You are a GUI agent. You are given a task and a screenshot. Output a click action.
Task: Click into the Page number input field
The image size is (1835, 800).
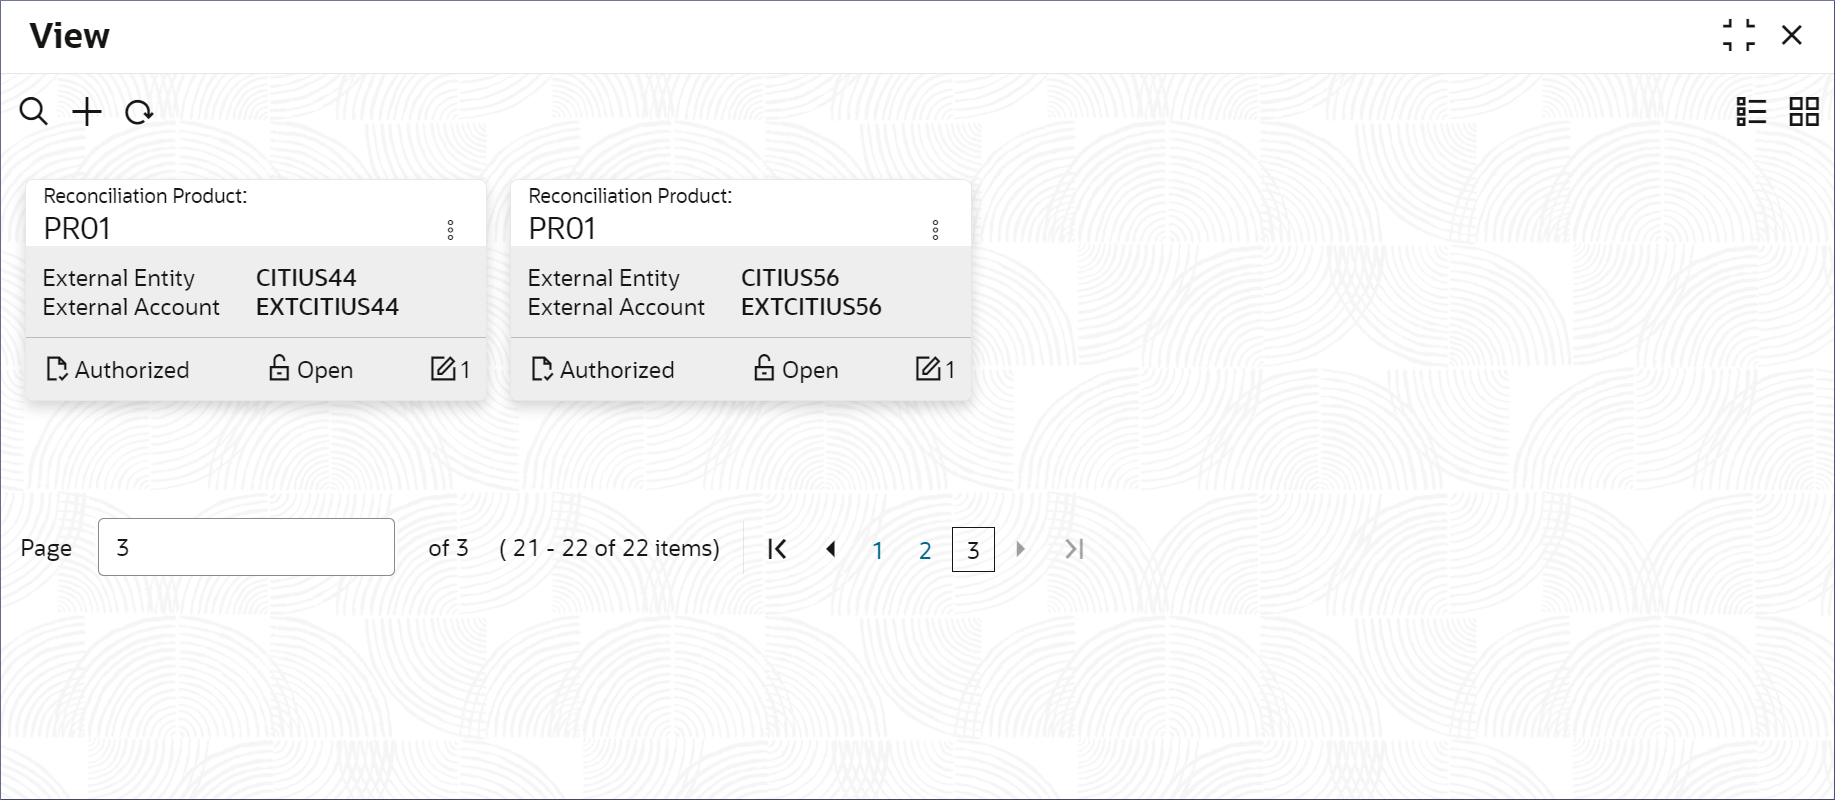pyautogui.click(x=246, y=547)
